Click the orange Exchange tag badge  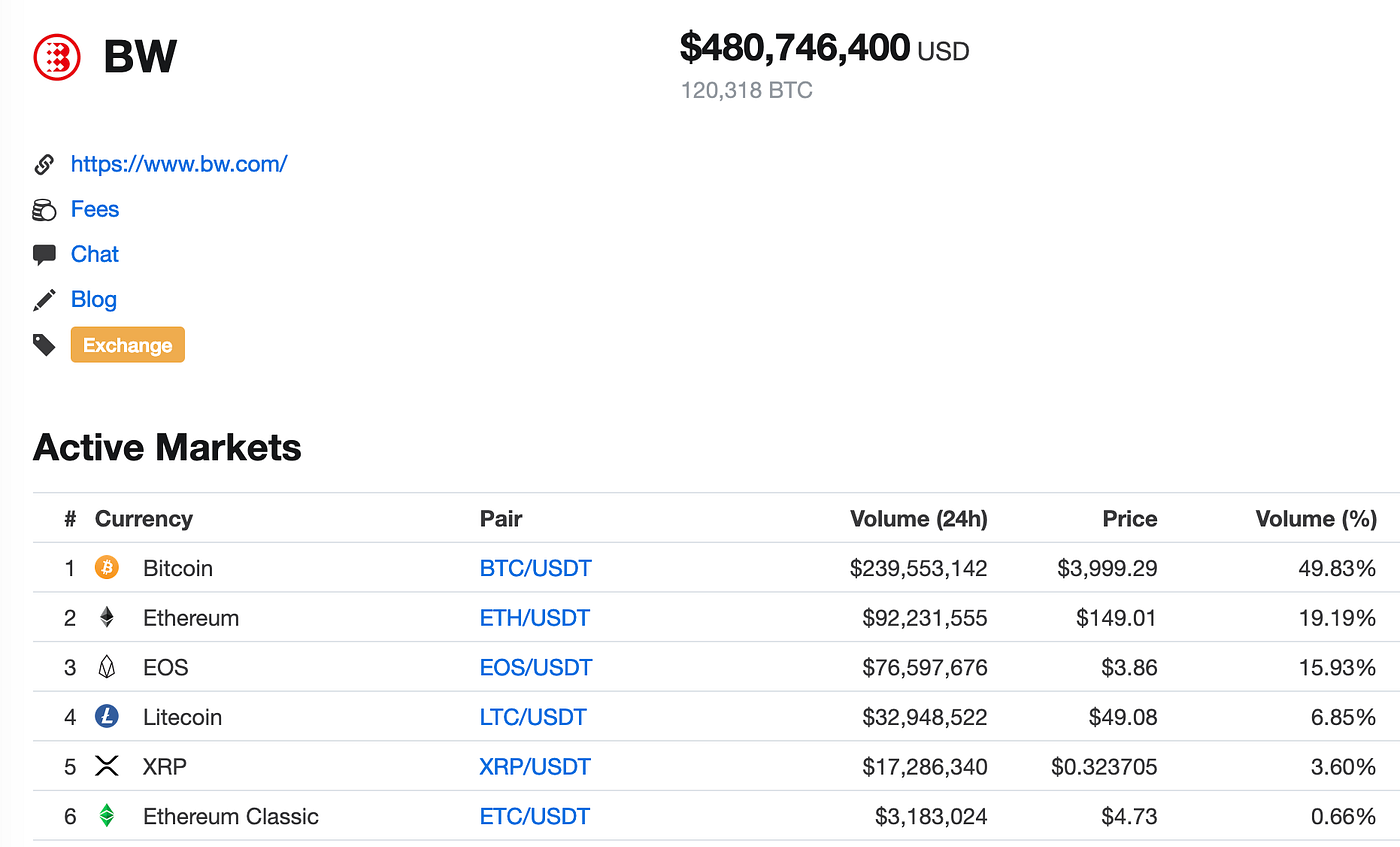click(x=128, y=345)
